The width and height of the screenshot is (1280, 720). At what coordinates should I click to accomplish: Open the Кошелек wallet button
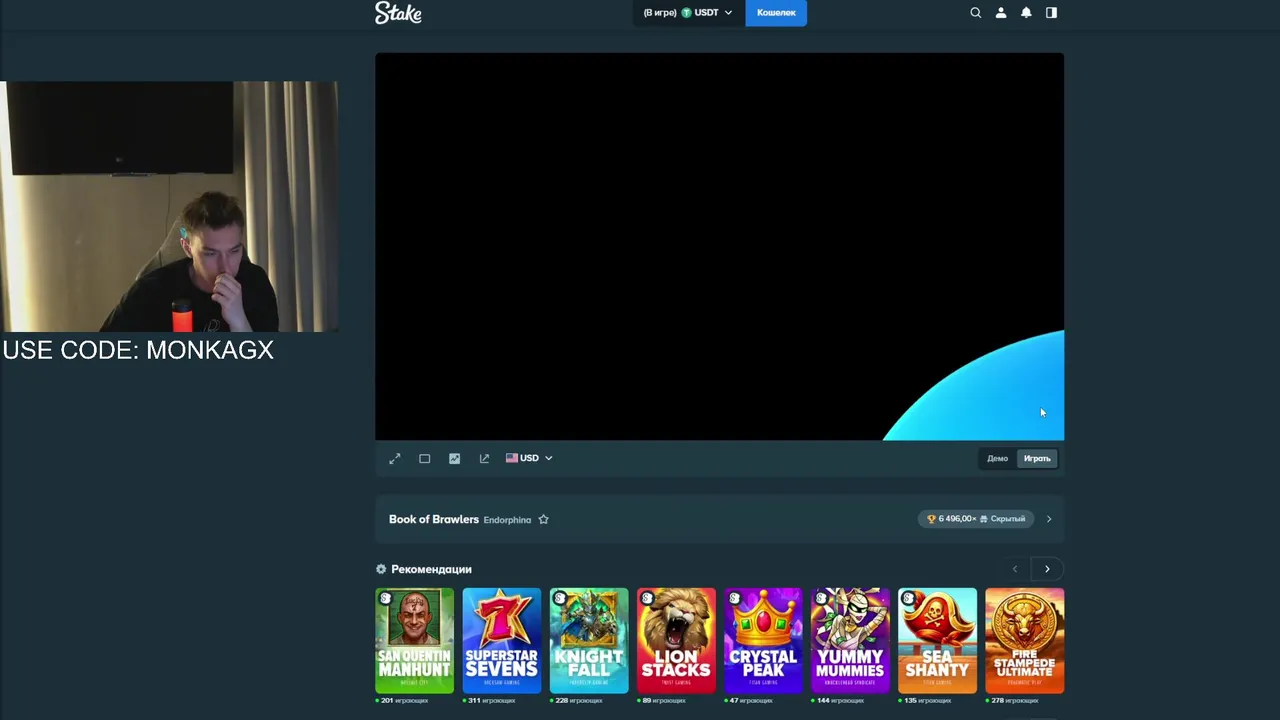pyautogui.click(x=776, y=13)
